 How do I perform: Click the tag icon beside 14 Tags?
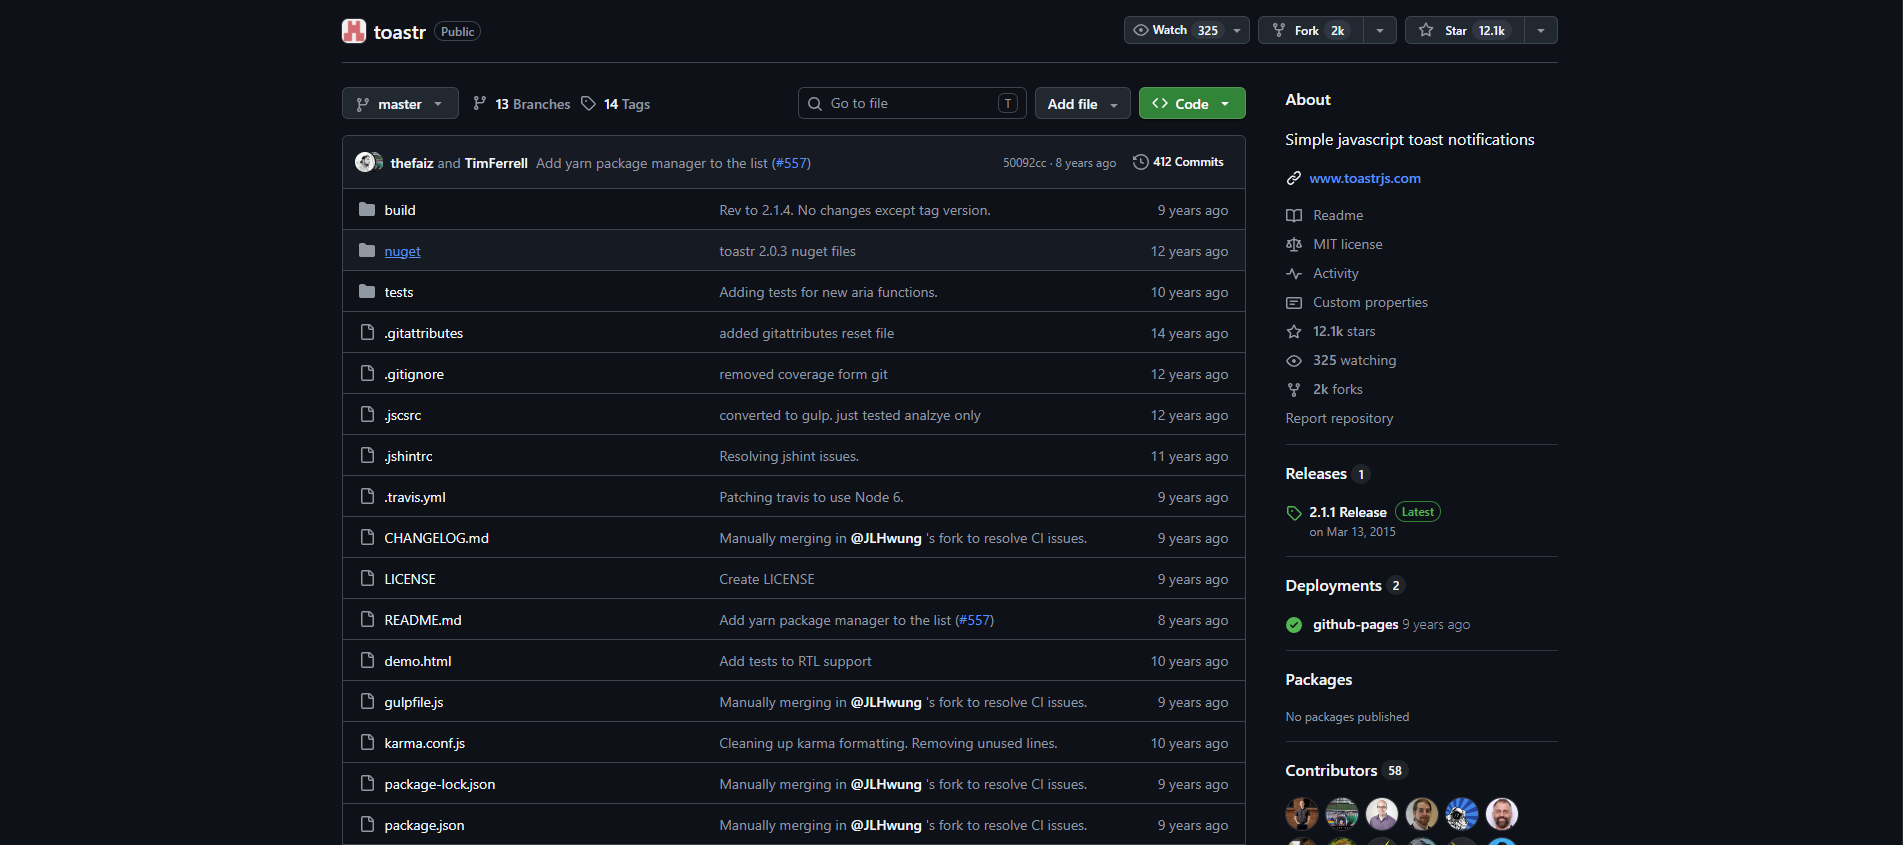click(x=588, y=103)
